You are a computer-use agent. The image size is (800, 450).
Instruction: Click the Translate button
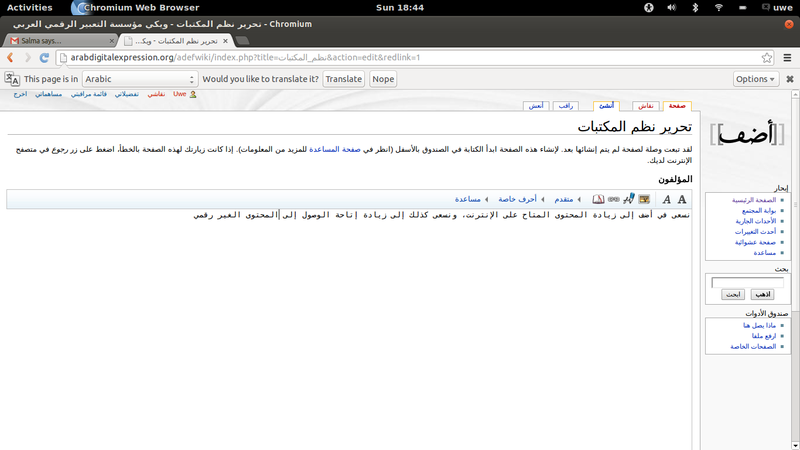[343, 79]
